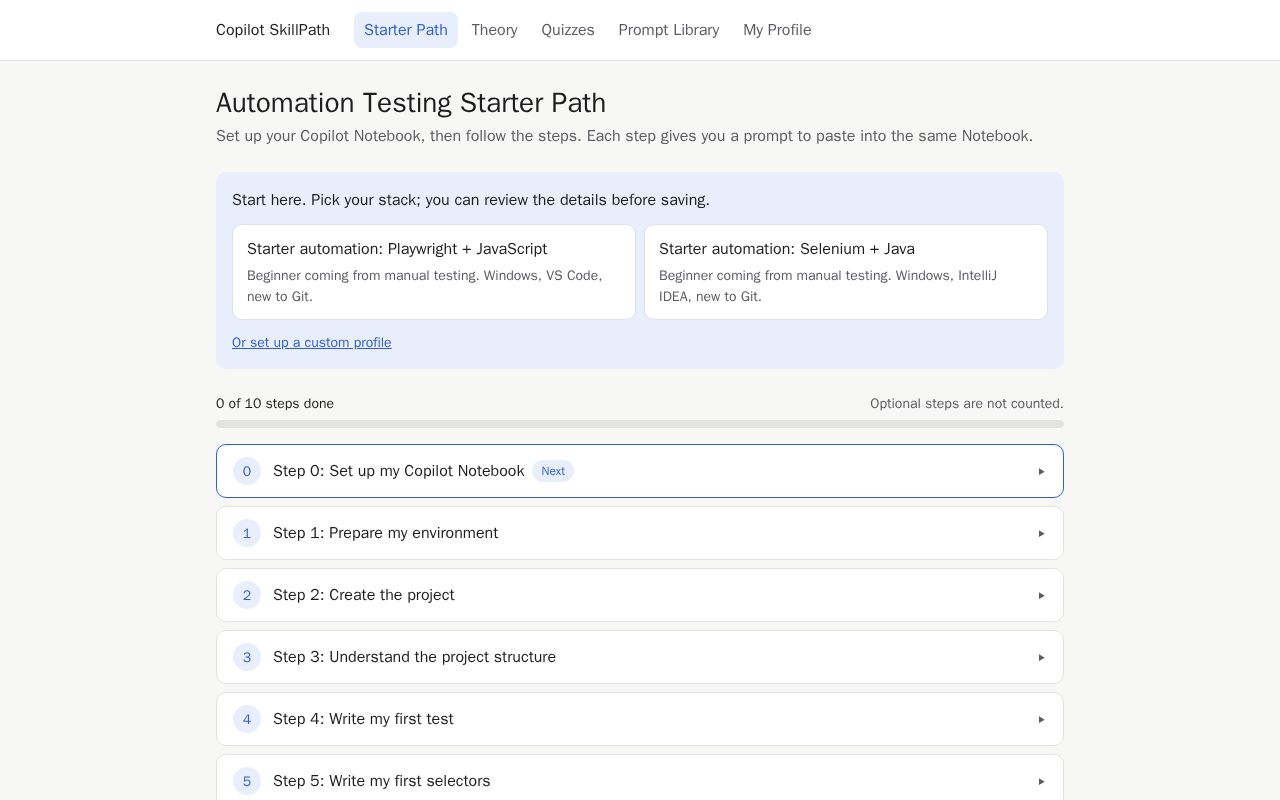Expand Step 1 using its disclosure triangle
Viewport: 1280px width, 800px height.
1041,533
